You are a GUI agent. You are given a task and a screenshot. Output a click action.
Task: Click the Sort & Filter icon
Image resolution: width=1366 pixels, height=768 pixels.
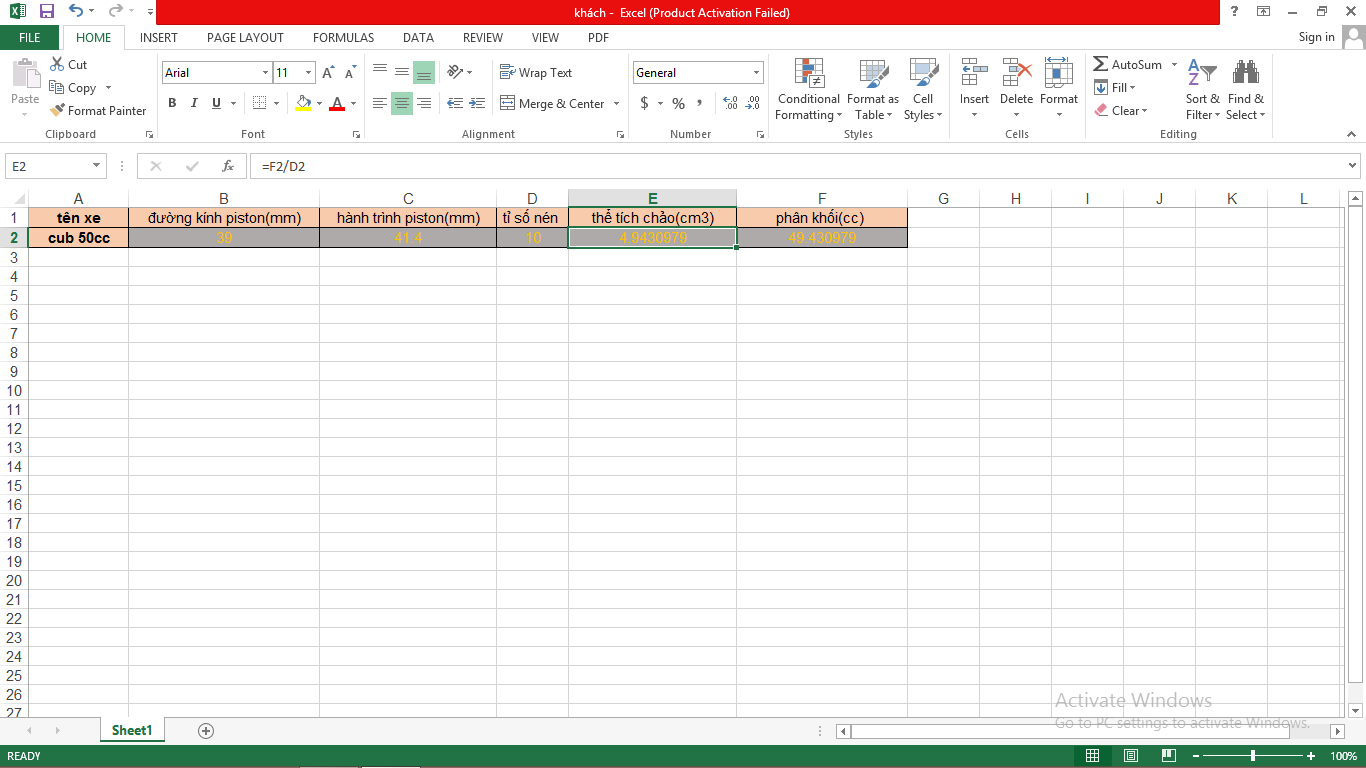click(1202, 90)
